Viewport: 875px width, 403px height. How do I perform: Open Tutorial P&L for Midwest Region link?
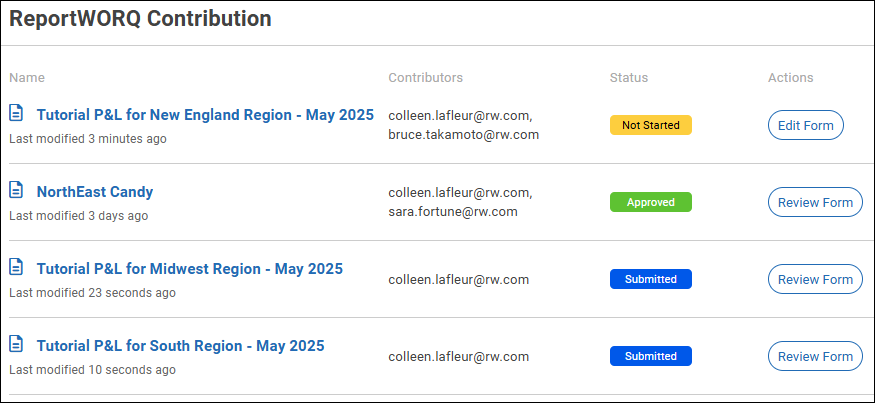tap(190, 269)
